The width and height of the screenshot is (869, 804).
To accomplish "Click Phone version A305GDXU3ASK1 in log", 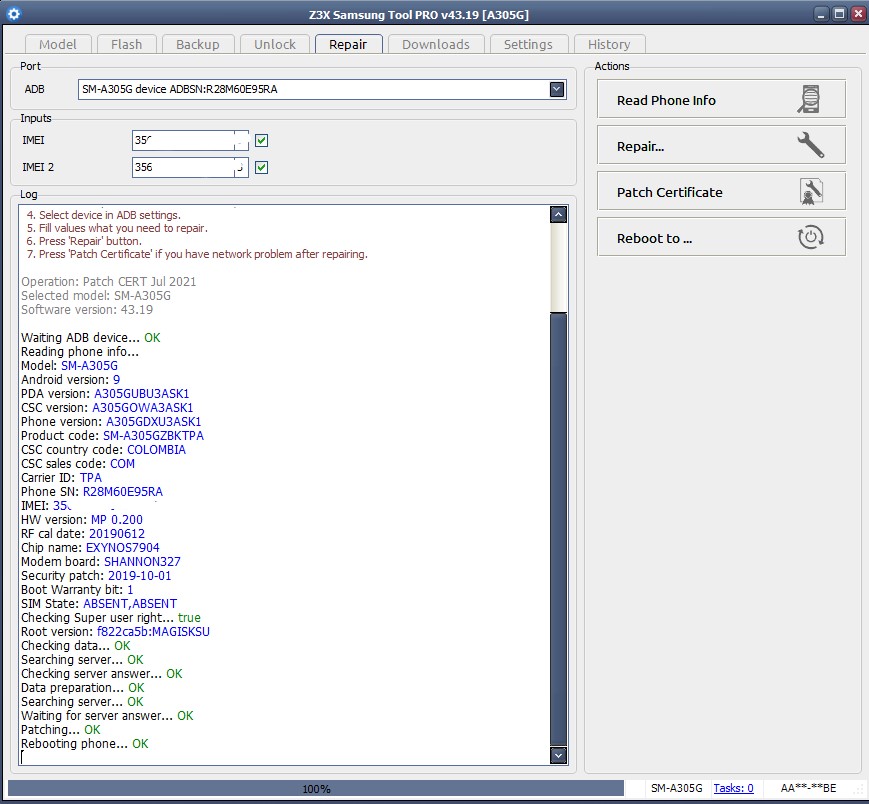I will click(154, 422).
